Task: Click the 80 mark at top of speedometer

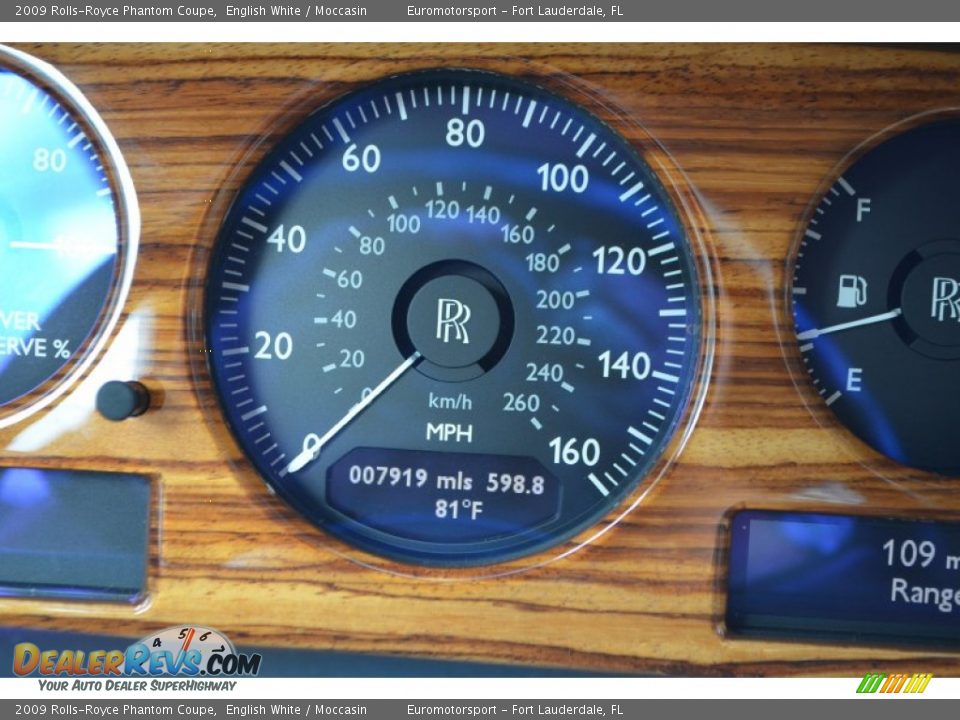Action: click(x=464, y=133)
